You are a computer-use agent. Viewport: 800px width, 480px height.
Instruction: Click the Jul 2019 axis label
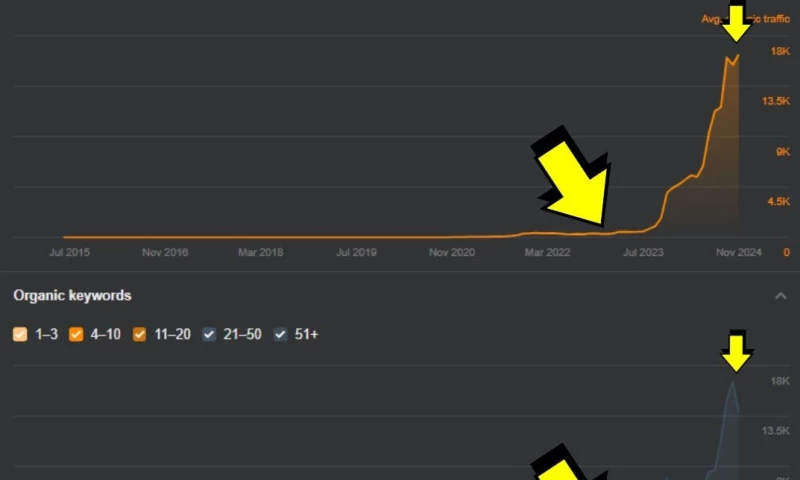point(356,252)
